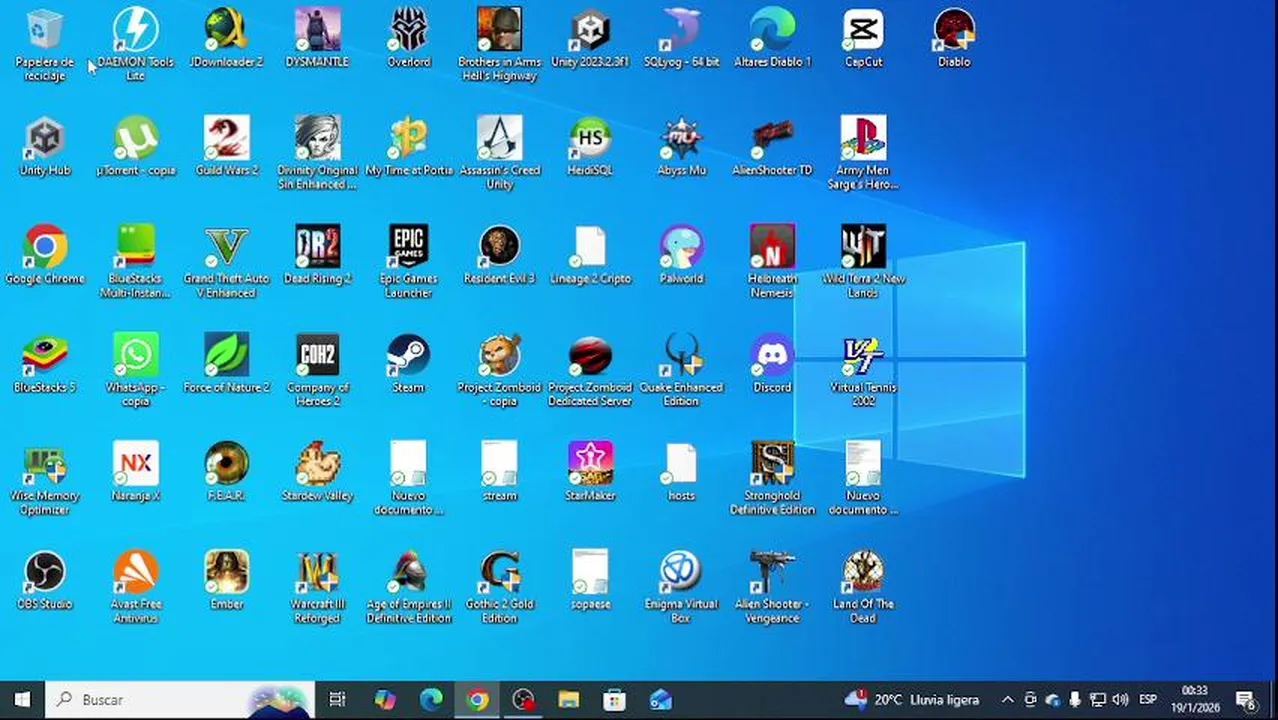Image resolution: width=1278 pixels, height=720 pixels.
Task: Open the Windows Start menu
Action: [22, 700]
